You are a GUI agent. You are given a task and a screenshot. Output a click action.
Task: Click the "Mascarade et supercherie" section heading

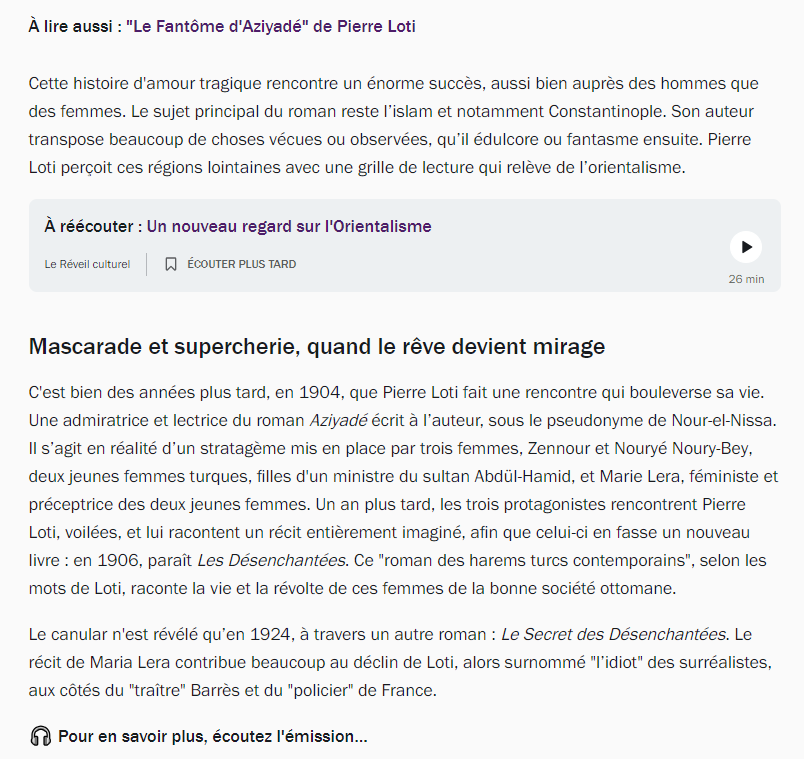coord(317,347)
